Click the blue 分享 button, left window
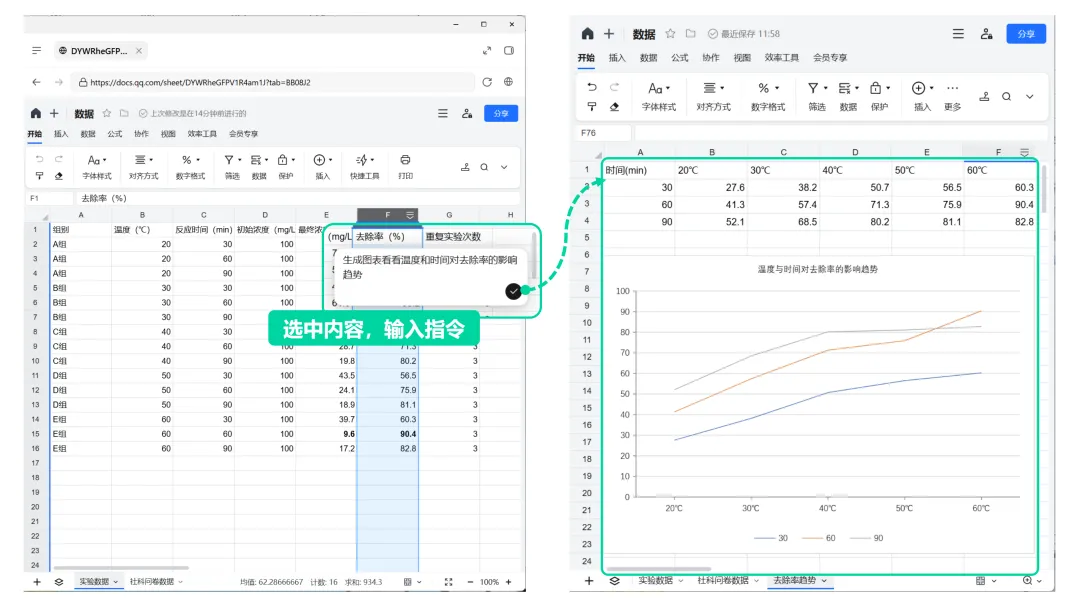Screen dimensions: 1080x608 click(x=501, y=114)
